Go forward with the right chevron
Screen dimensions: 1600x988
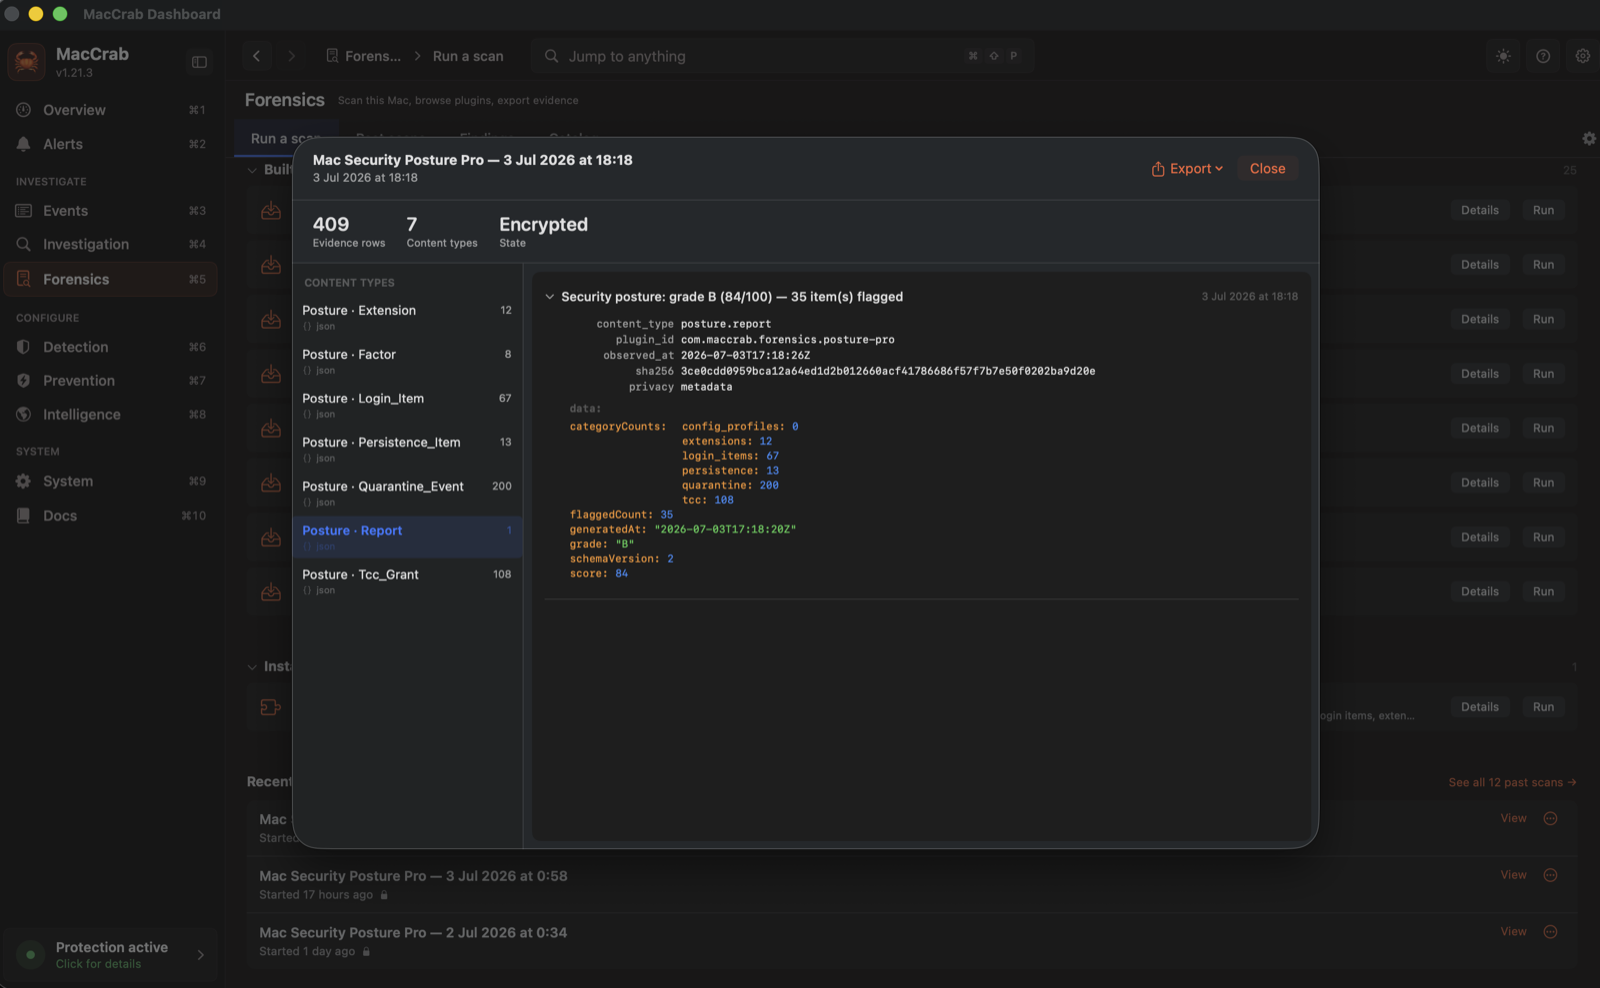[291, 56]
